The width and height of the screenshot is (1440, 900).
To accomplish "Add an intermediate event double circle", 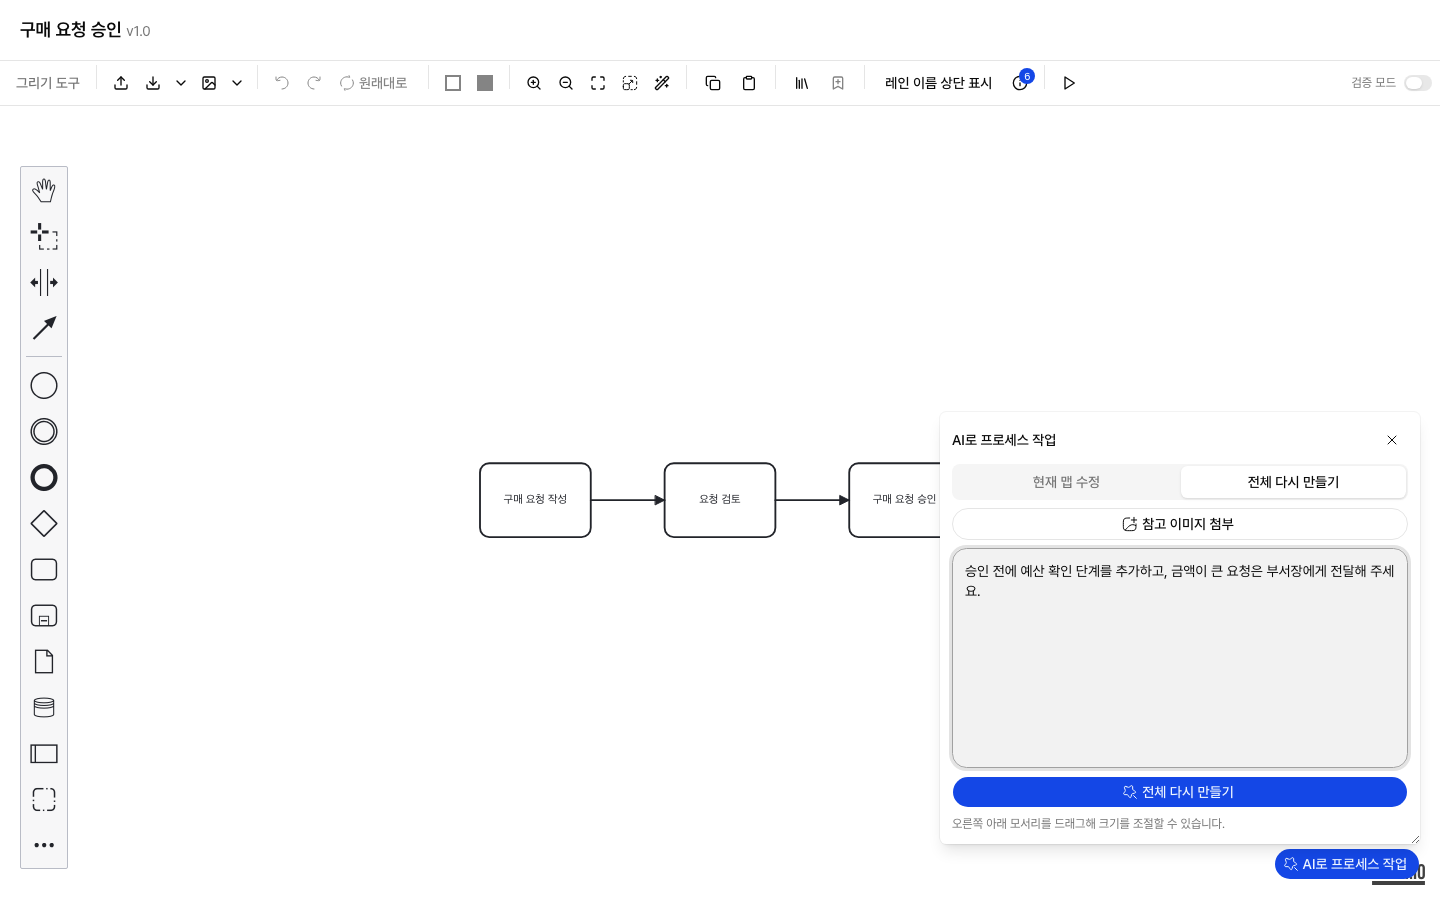I will click(x=44, y=432).
